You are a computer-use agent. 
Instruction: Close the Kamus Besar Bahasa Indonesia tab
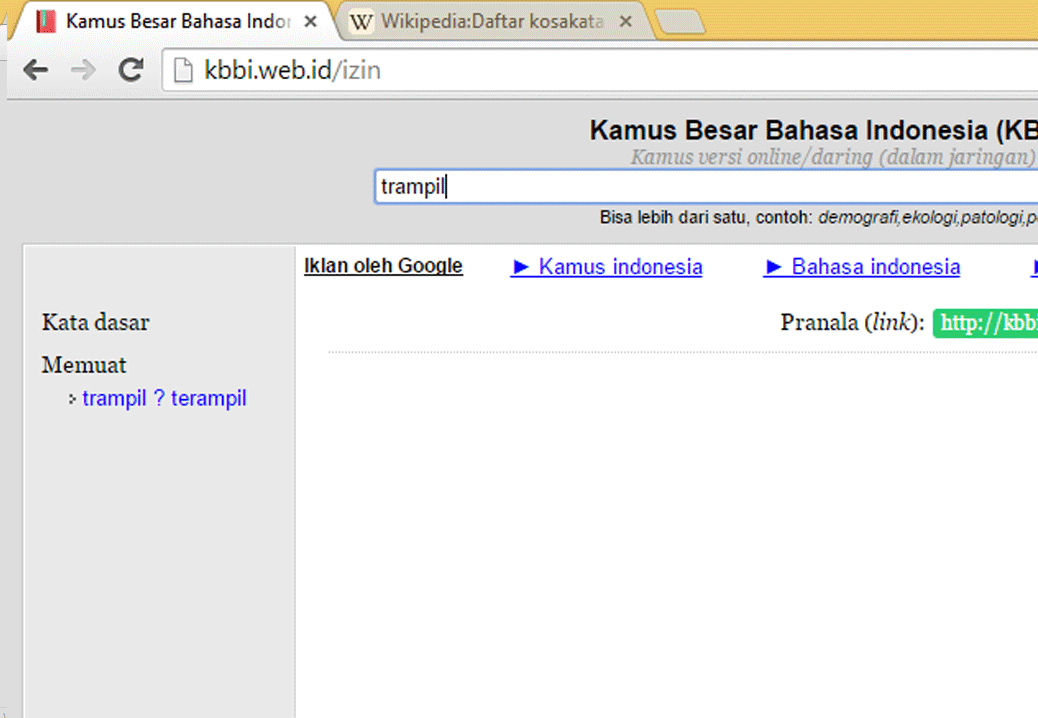pos(310,22)
